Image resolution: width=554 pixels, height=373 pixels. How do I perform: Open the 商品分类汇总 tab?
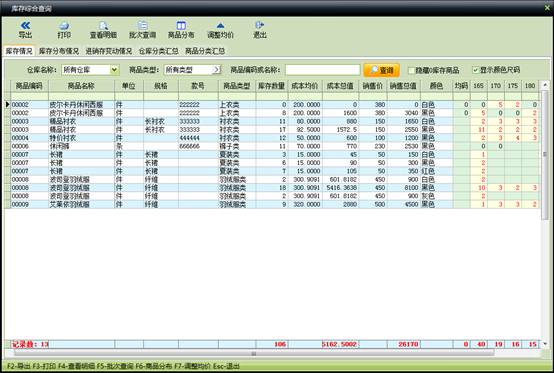coord(205,51)
